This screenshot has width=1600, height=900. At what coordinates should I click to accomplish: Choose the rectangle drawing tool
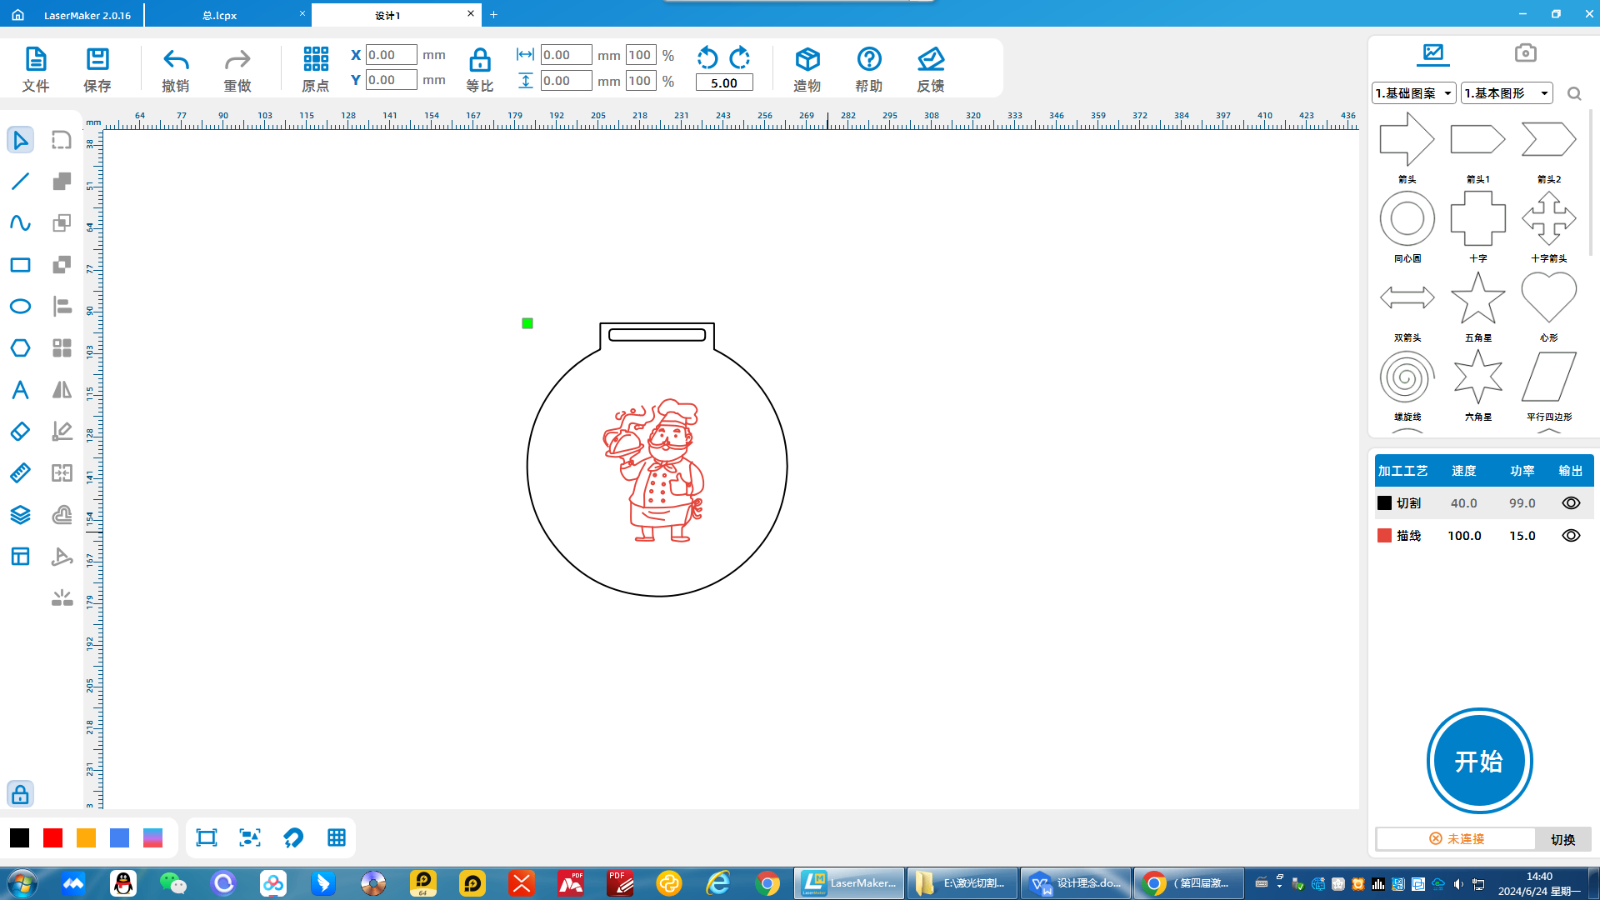[20, 265]
